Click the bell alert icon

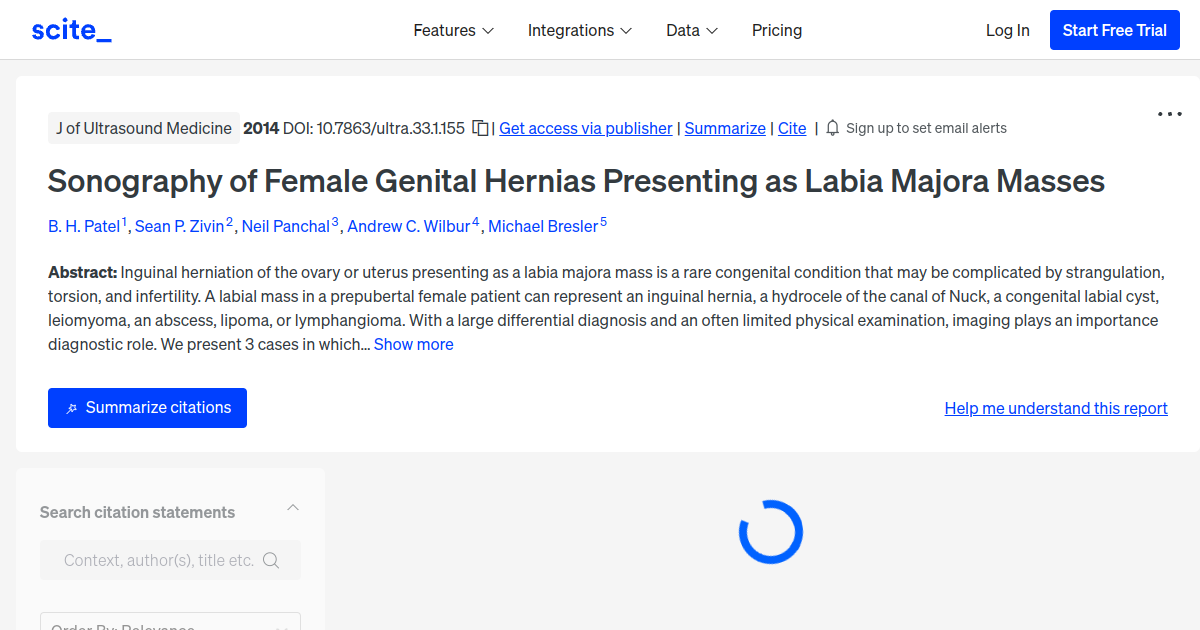833,128
